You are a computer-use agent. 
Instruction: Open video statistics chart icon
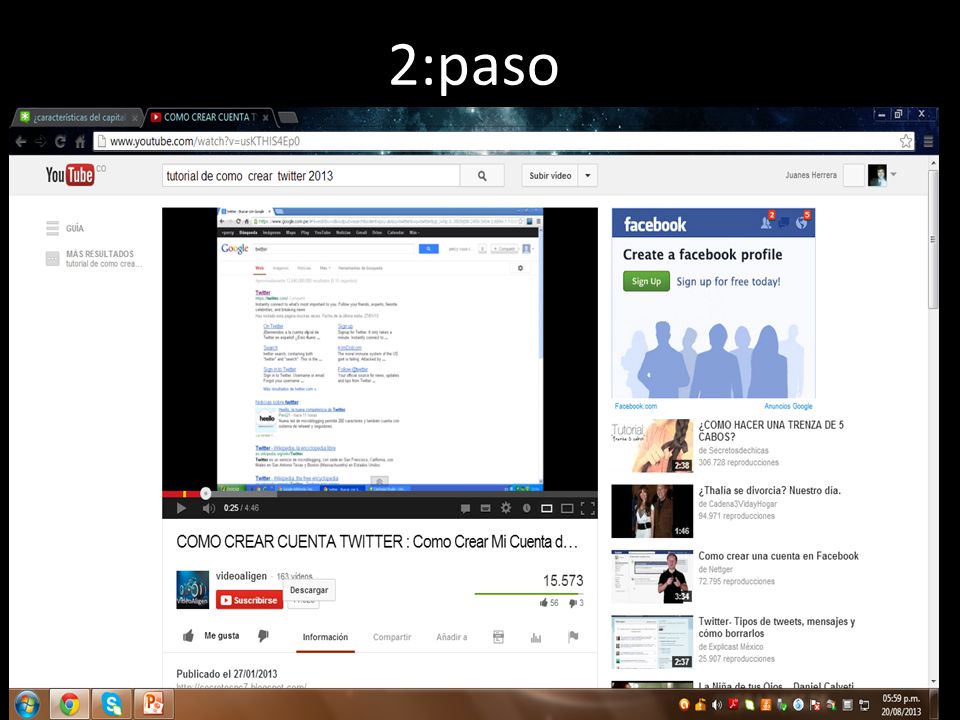click(536, 637)
